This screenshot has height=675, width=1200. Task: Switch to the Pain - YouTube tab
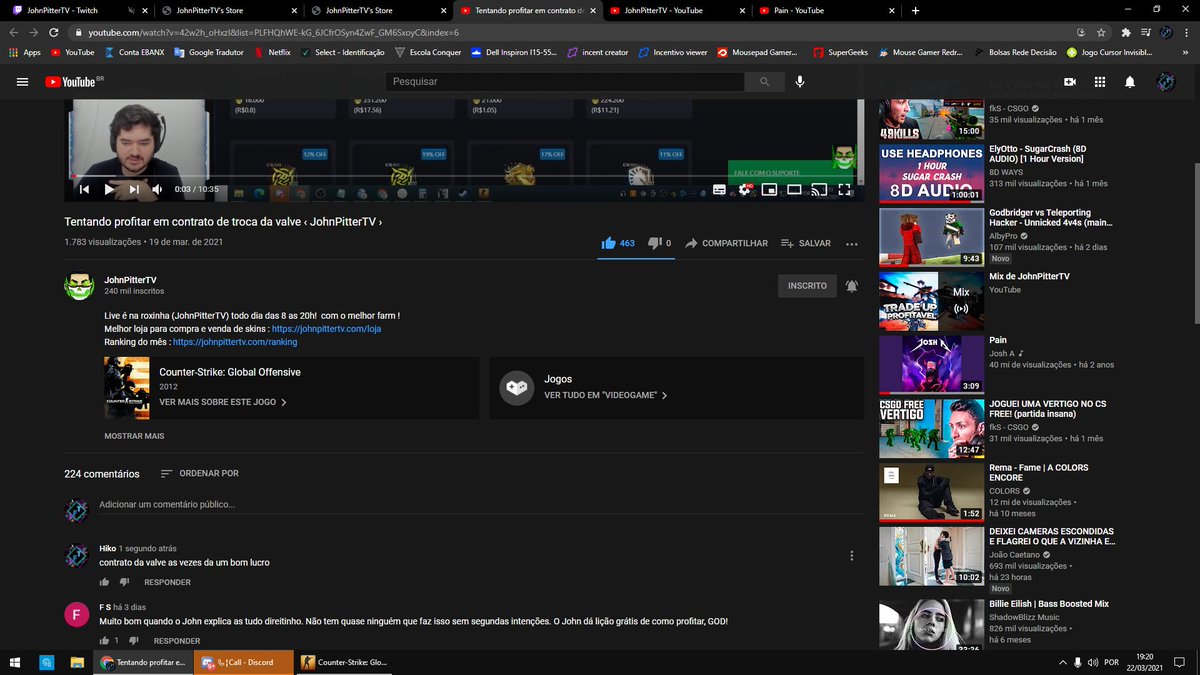click(823, 10)
